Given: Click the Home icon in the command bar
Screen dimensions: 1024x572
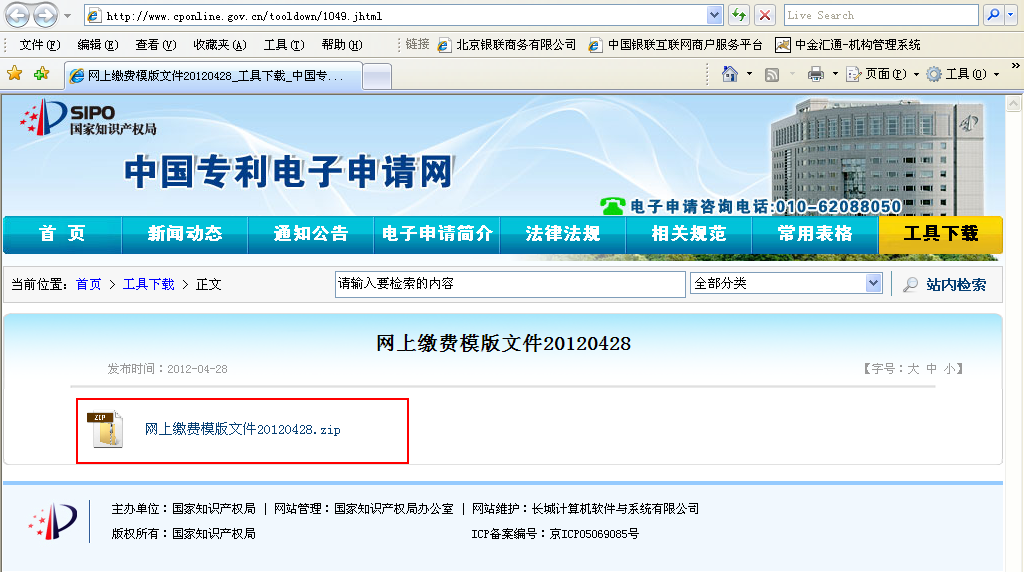Looking at the screenshot, I should point(730,74).
